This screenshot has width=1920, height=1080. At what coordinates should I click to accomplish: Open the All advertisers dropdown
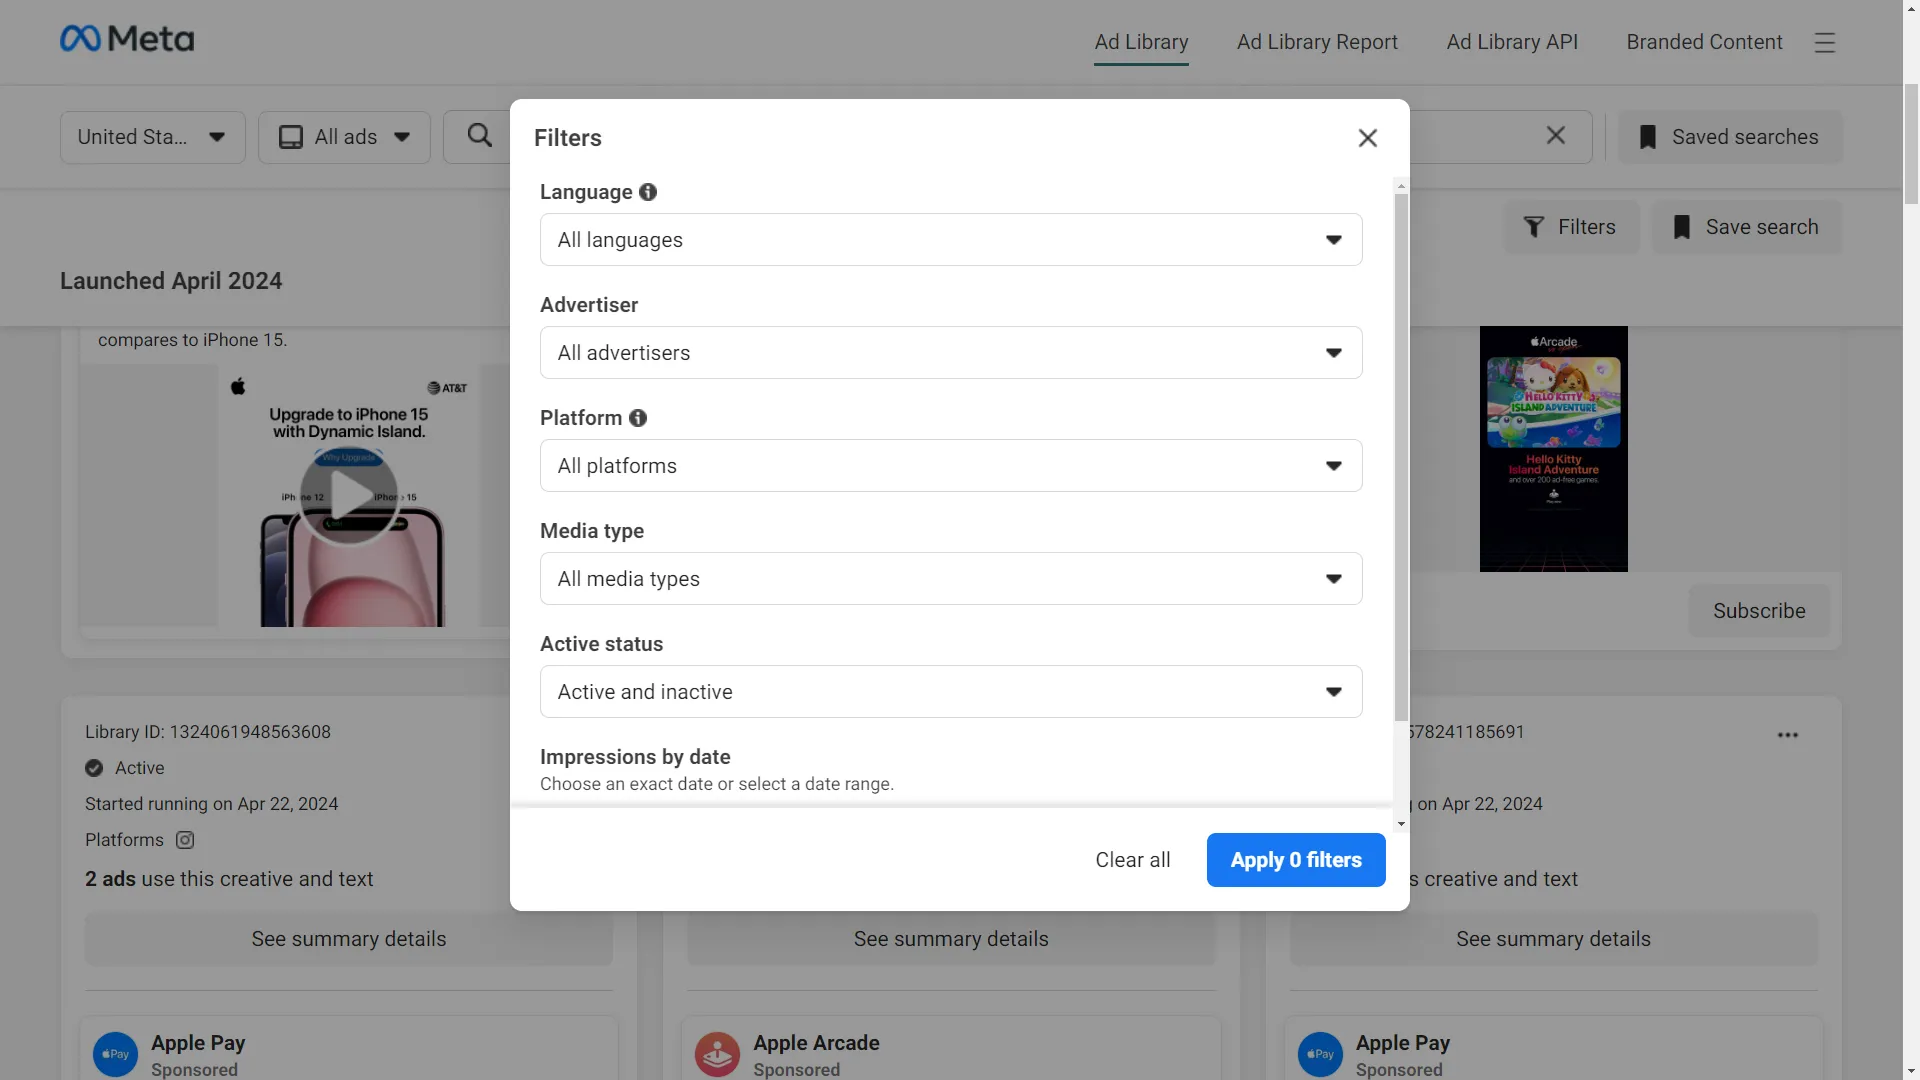951,353
